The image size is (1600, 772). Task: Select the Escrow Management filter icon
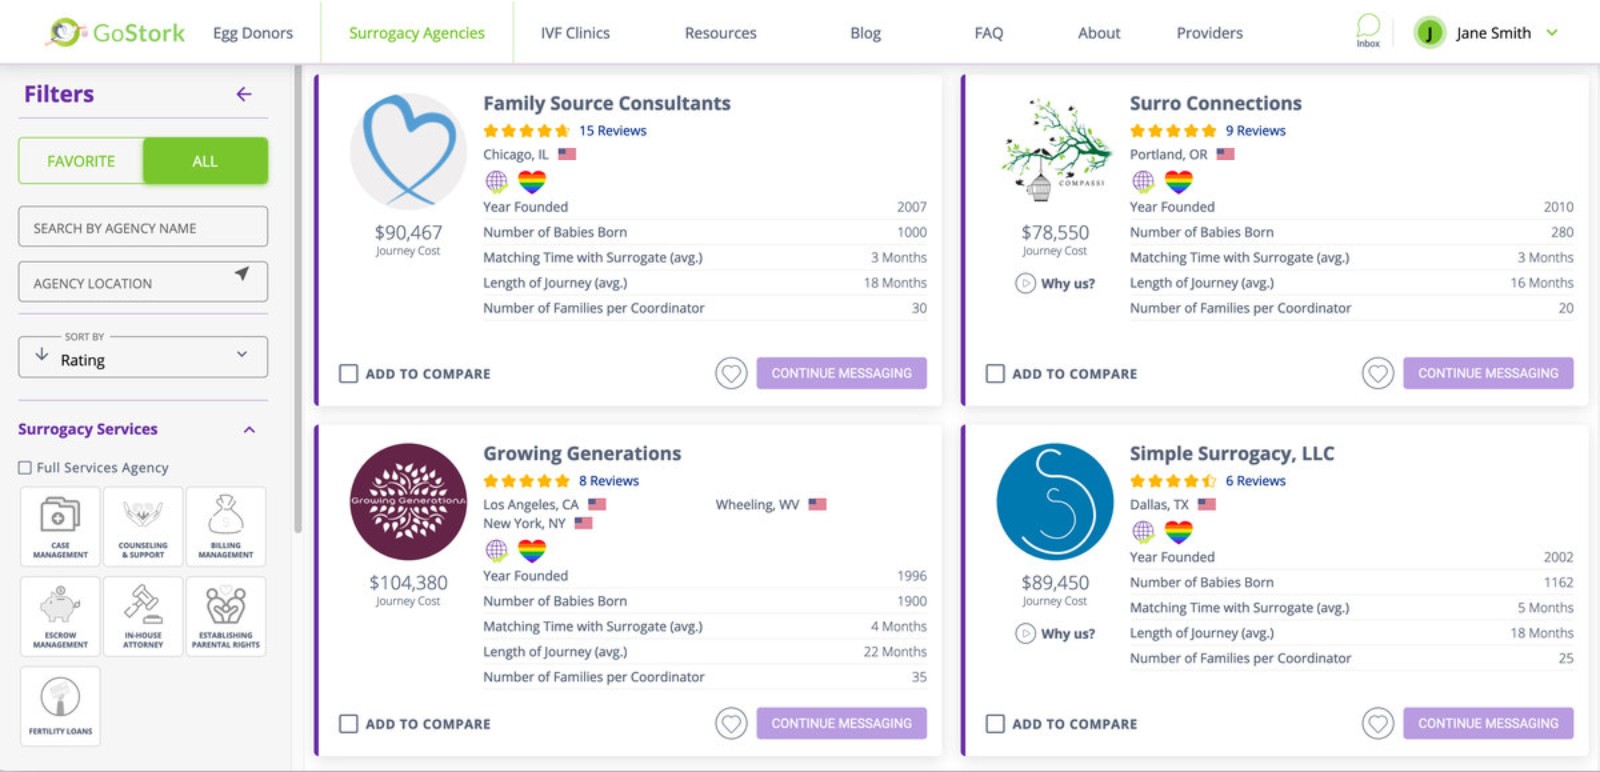click(x=60, y=614)
